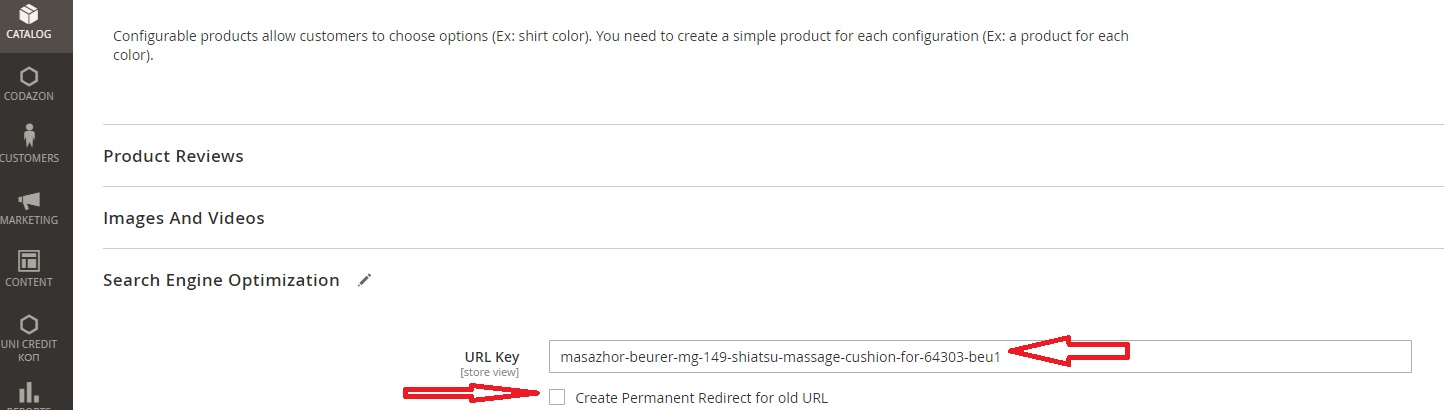Click into the URL Key text field
1444x410 pixels.
pyautogui.click(x=979, y=356)
